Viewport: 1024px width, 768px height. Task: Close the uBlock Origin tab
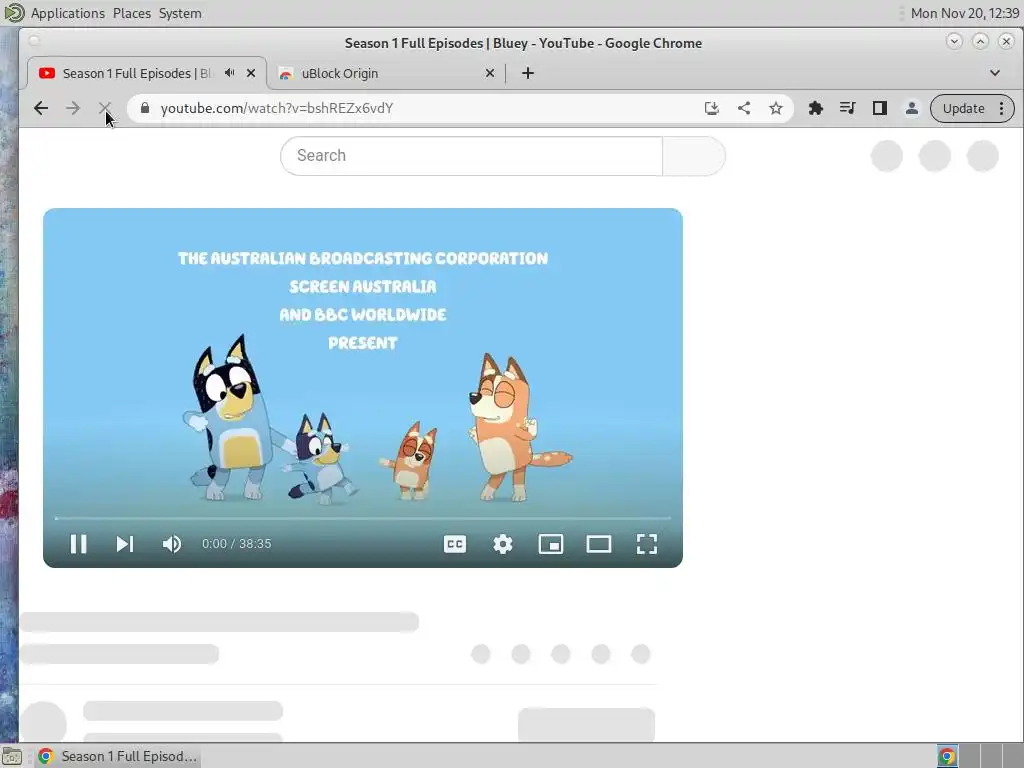click(x=490, y=73)
